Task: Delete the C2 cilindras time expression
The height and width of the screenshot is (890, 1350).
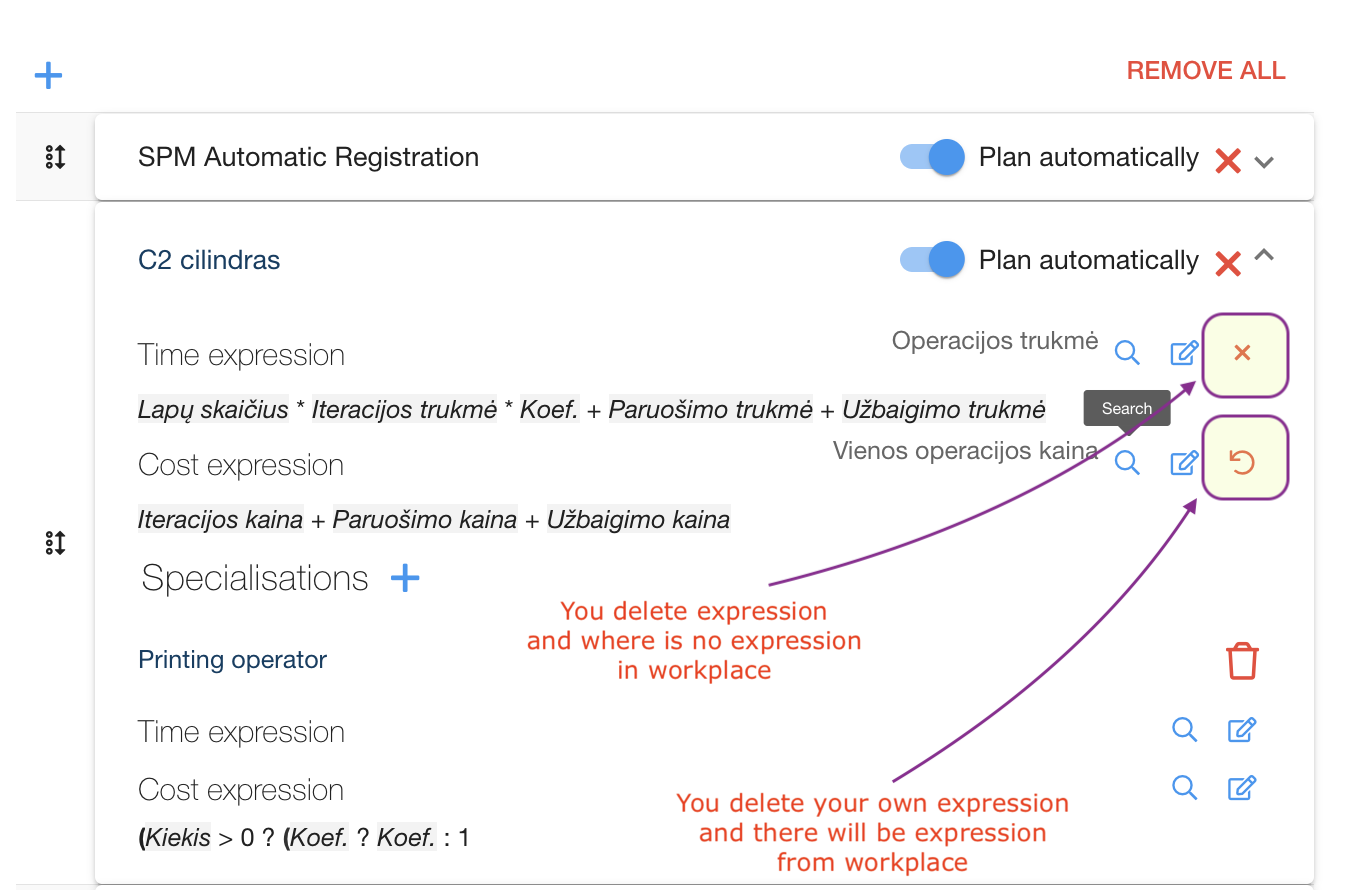Action: point(1243,353)
